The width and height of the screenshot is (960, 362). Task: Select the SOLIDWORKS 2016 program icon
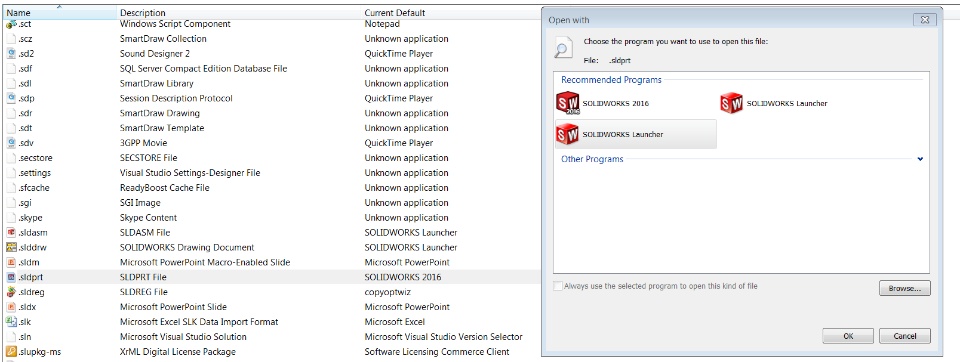coord(567,104)
